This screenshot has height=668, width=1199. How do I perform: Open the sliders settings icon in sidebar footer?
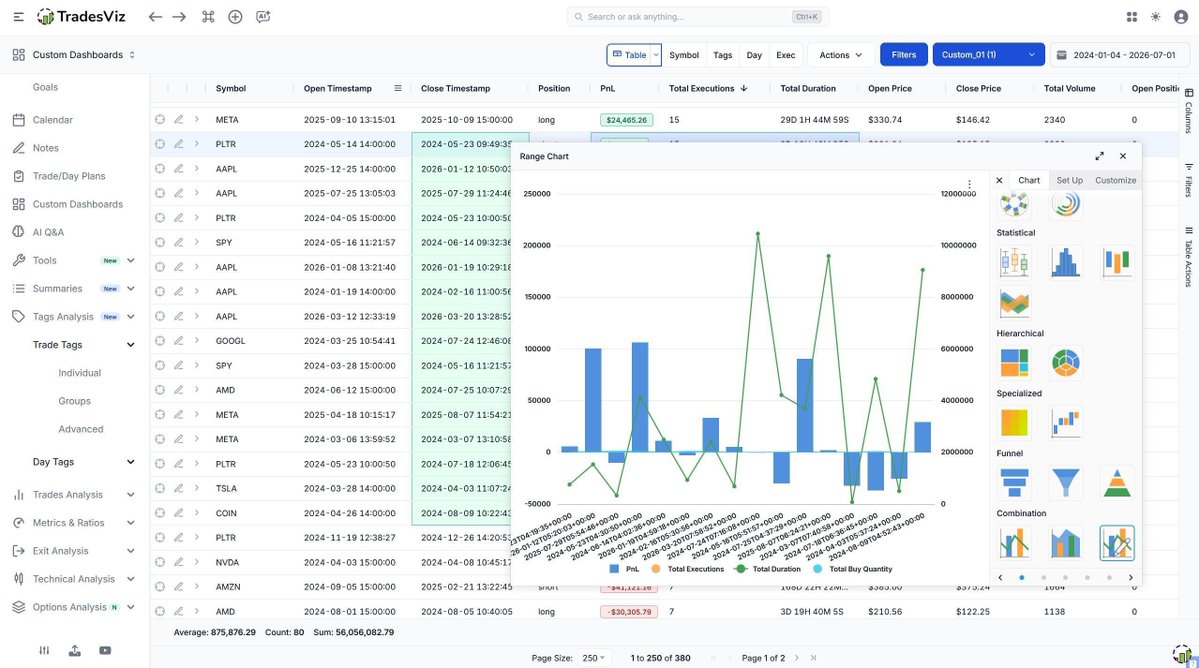click(44, 650)
